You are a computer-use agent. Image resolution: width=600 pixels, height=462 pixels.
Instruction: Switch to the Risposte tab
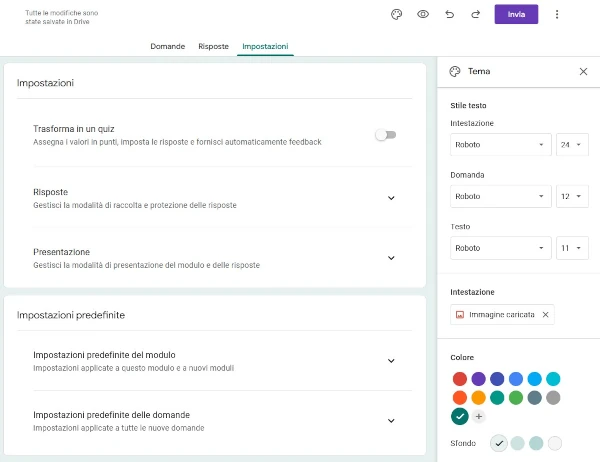(213, 46)
